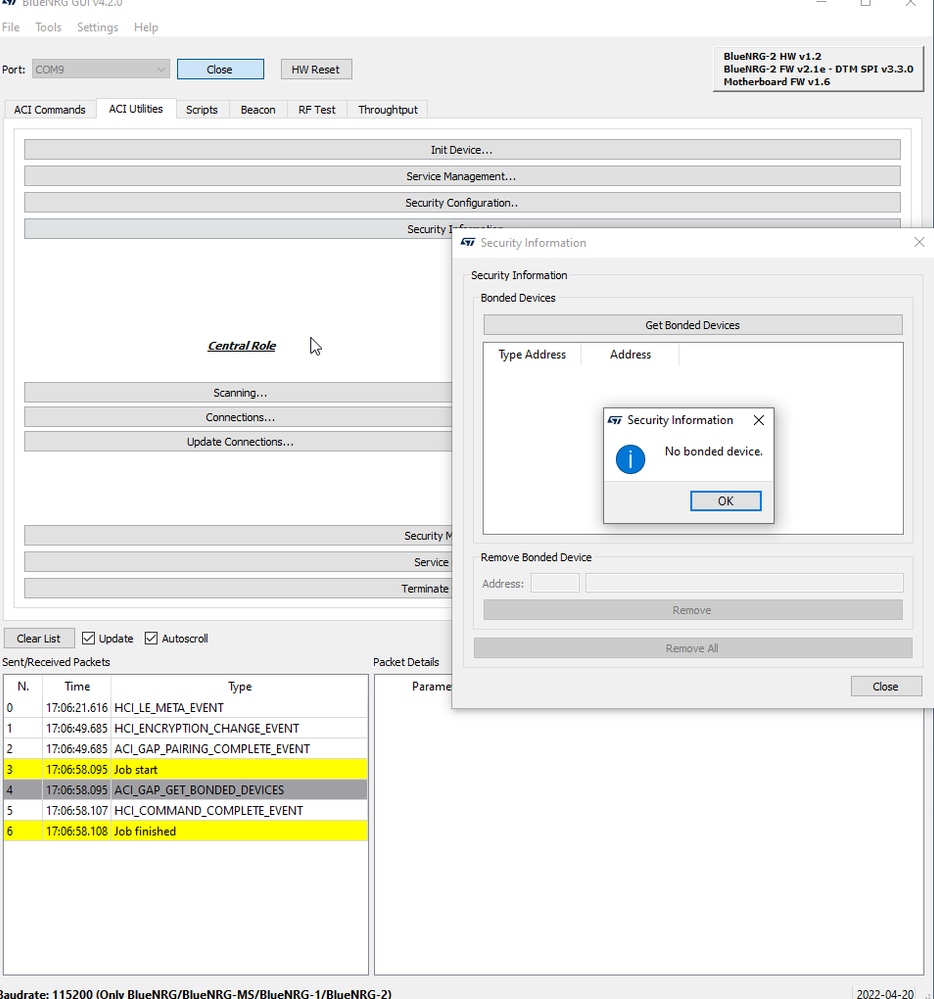Viewport: 934px width, 999px height.
Task: Switch to the Scripts tab
Action: [202, 110]
